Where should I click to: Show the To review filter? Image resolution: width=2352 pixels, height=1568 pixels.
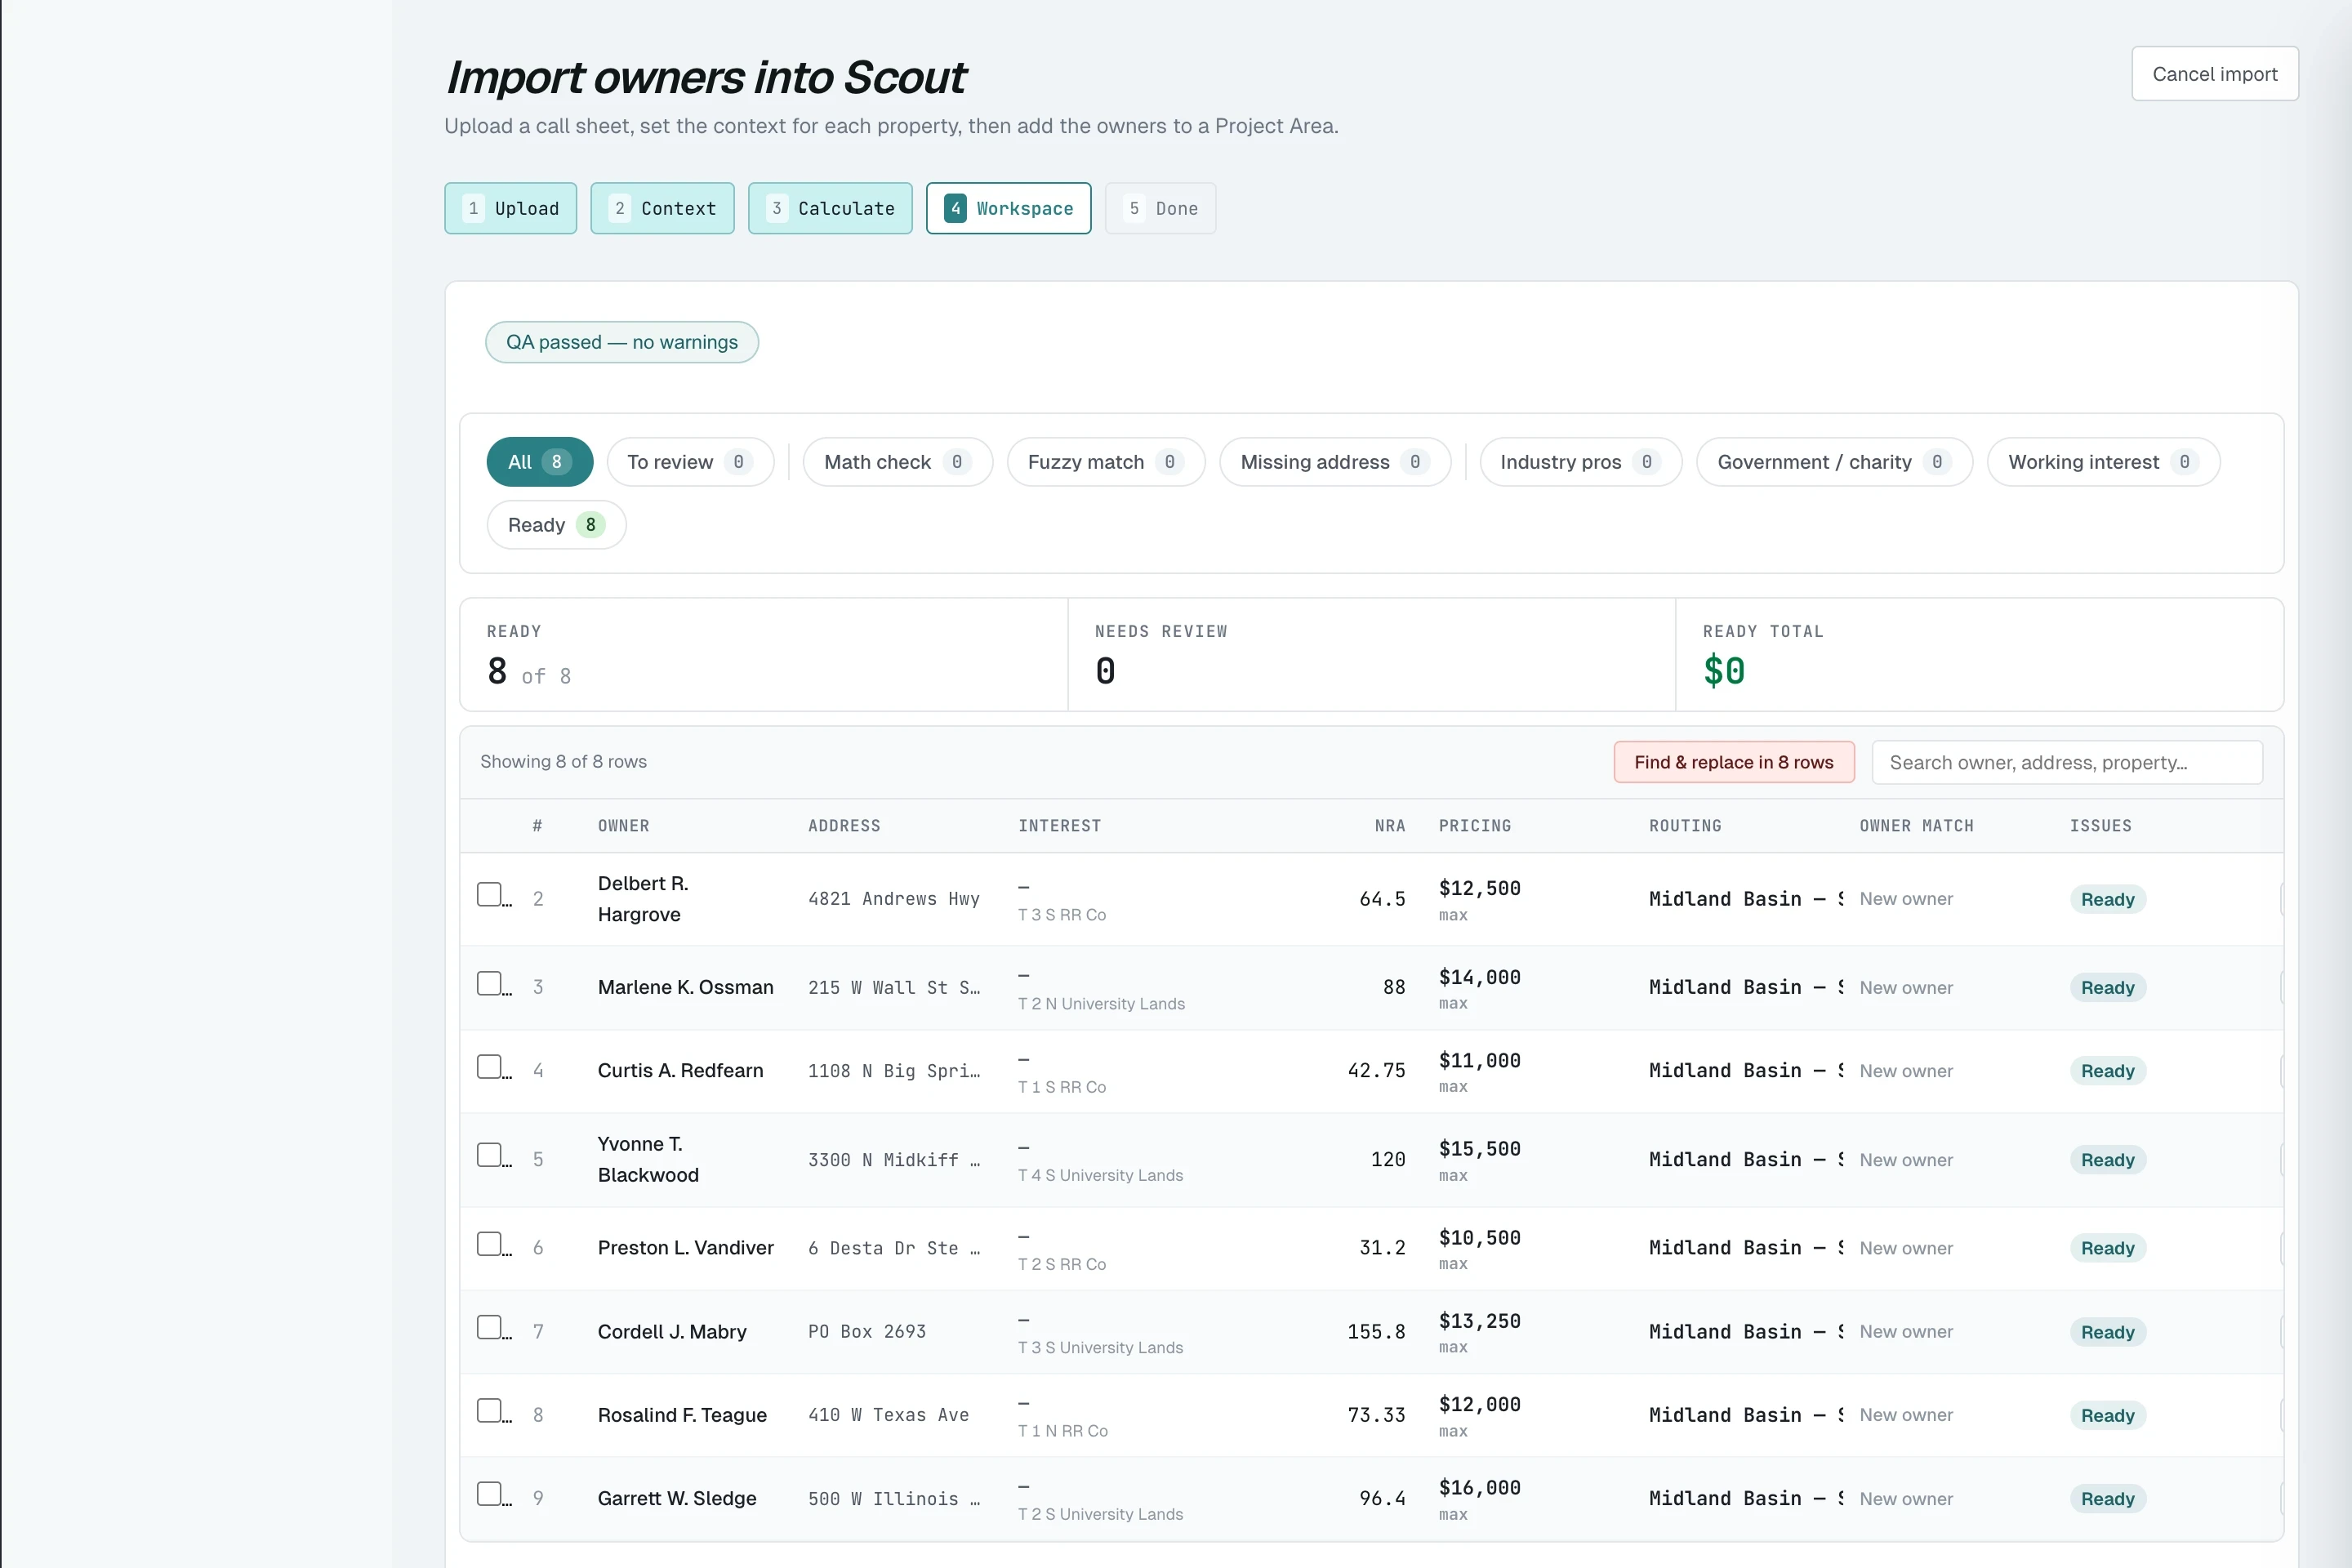tap(690, 462)
